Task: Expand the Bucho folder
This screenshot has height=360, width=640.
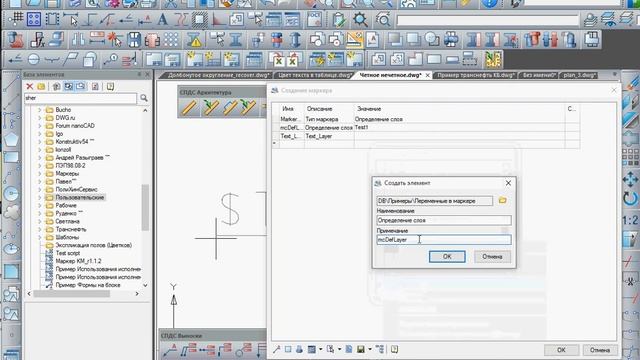Action: coord(40,110)
